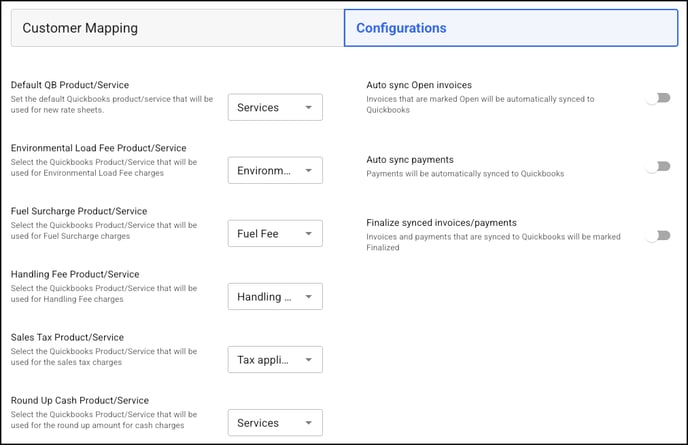Screen dimensions: 688x445
Task: Switch to the Customer Mapping tab
Action: [x=178, y=28]
